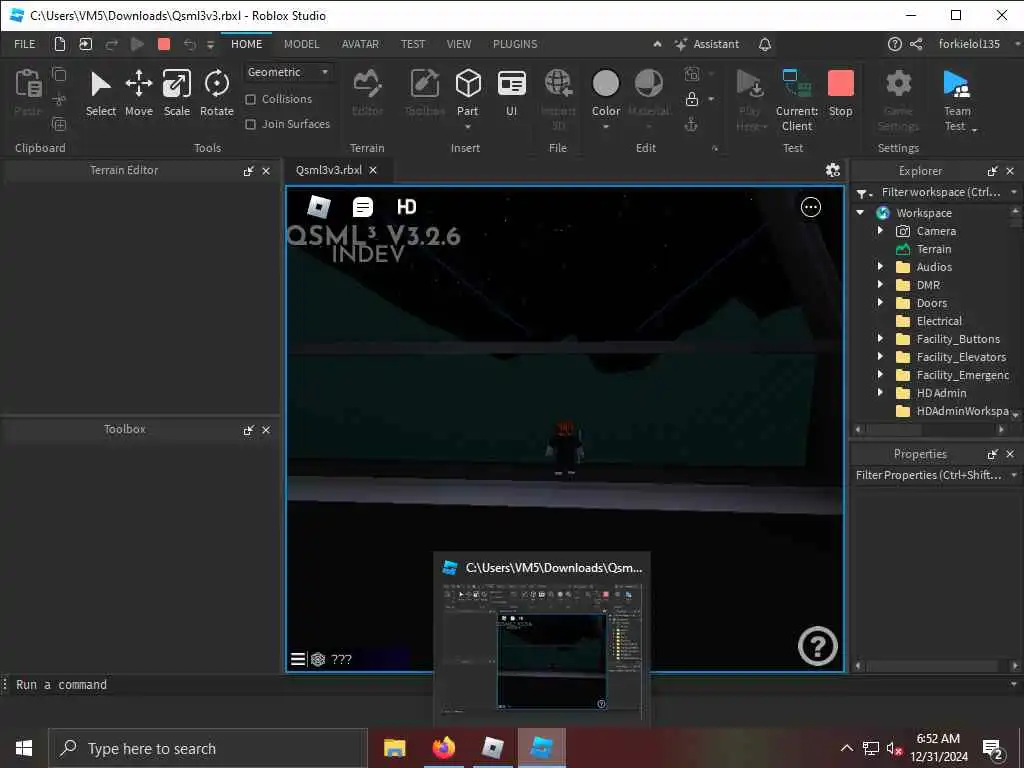1024x768 pixels.
Task: Switch to the AVATAR tab
Action: pyautogui.click(x=360, y=44)
